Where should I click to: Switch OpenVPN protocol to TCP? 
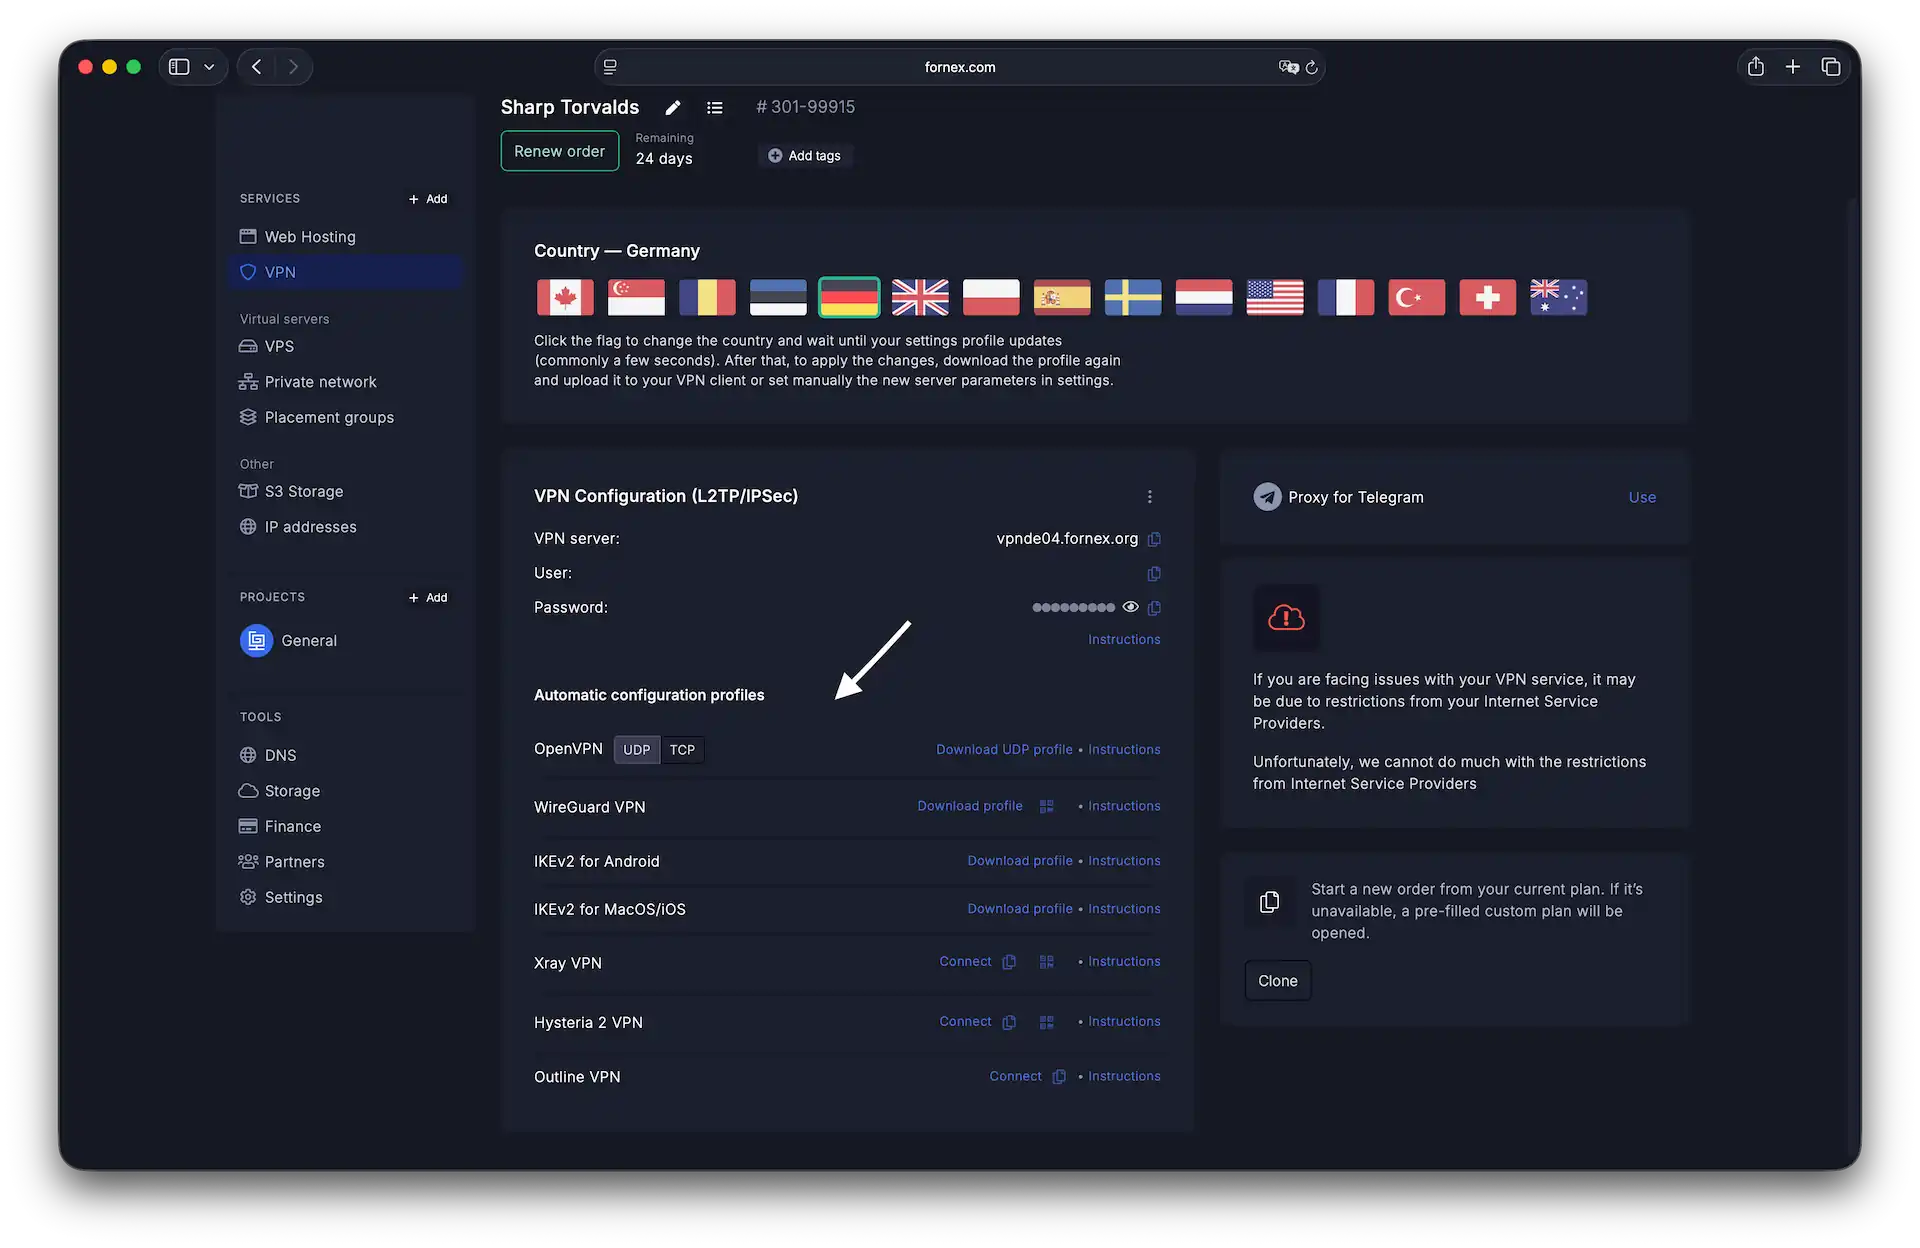coord(682,750)
